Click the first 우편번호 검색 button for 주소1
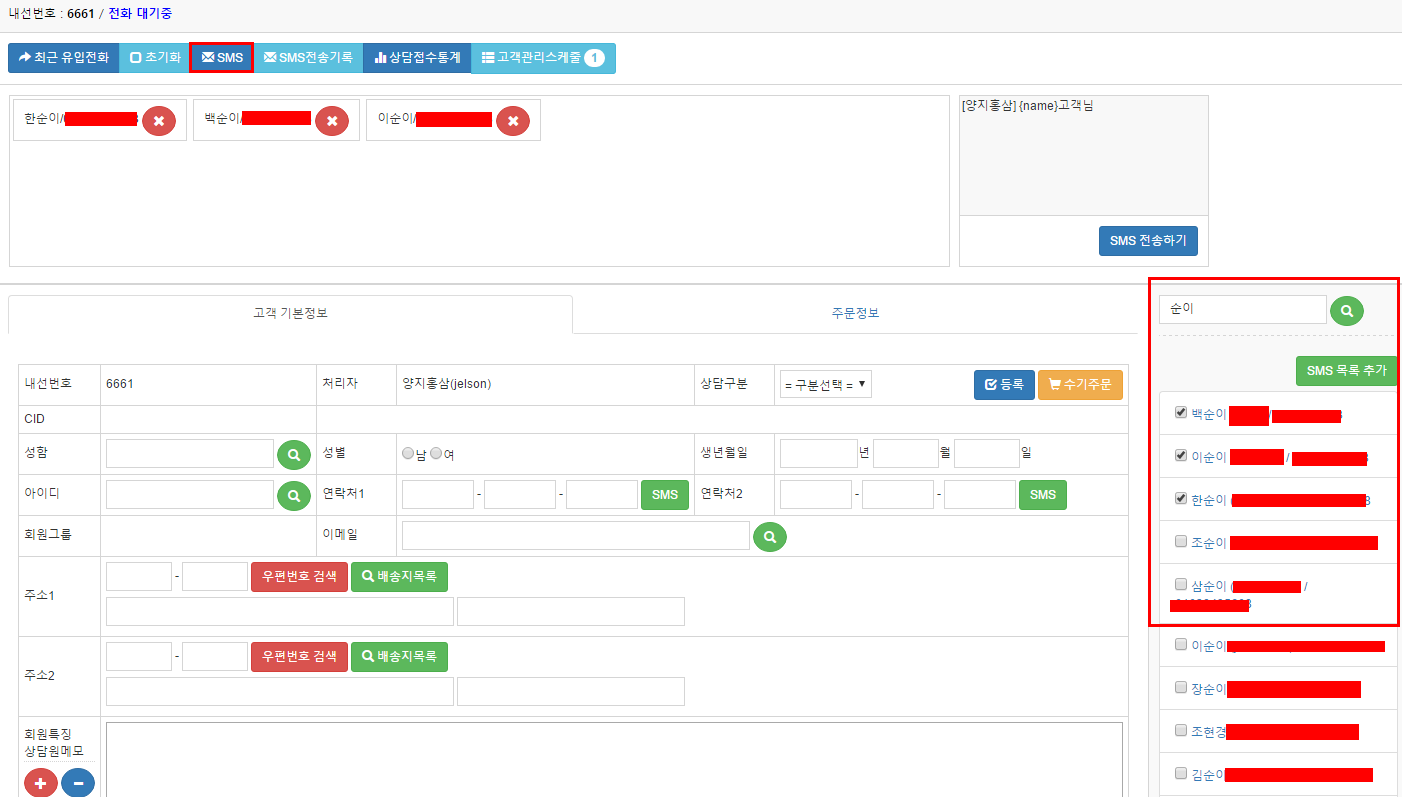 (x=299, y=577)
